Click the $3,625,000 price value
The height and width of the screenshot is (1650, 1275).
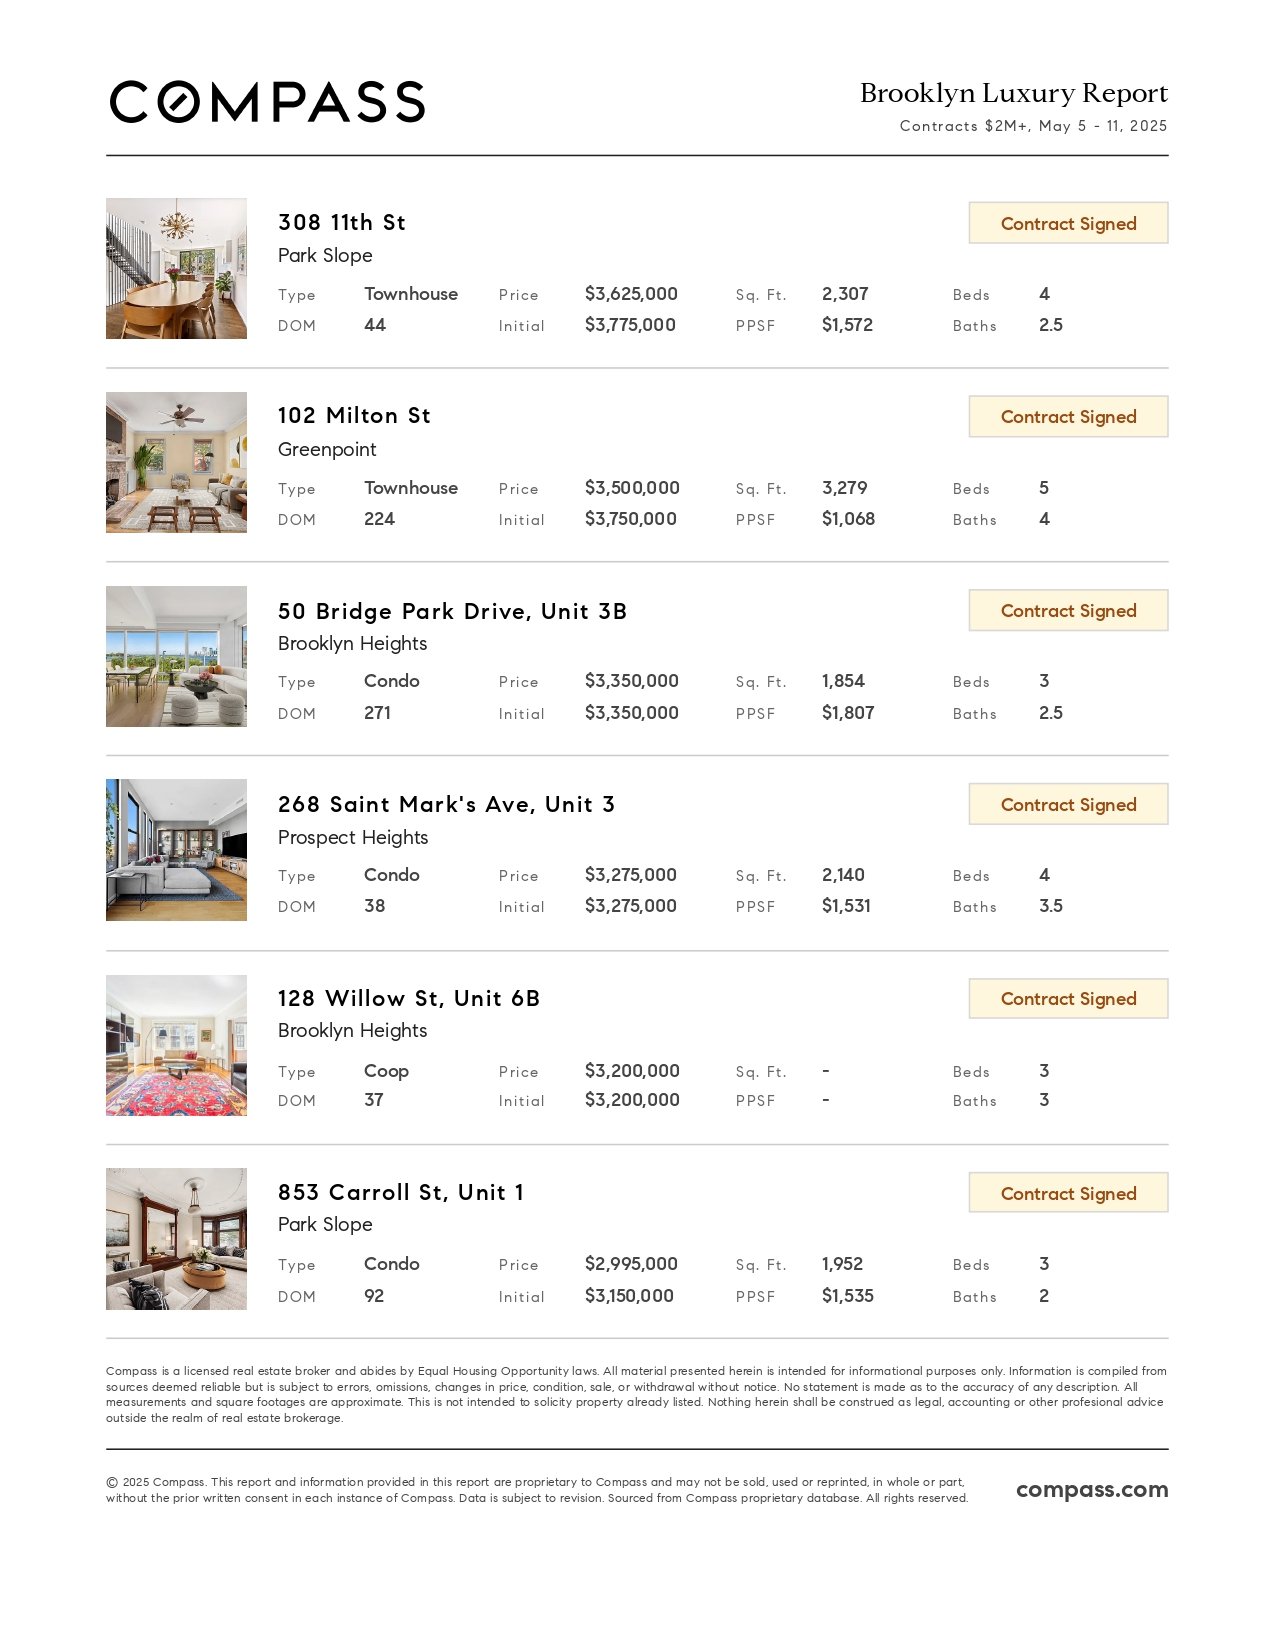[x=631, y=294]
